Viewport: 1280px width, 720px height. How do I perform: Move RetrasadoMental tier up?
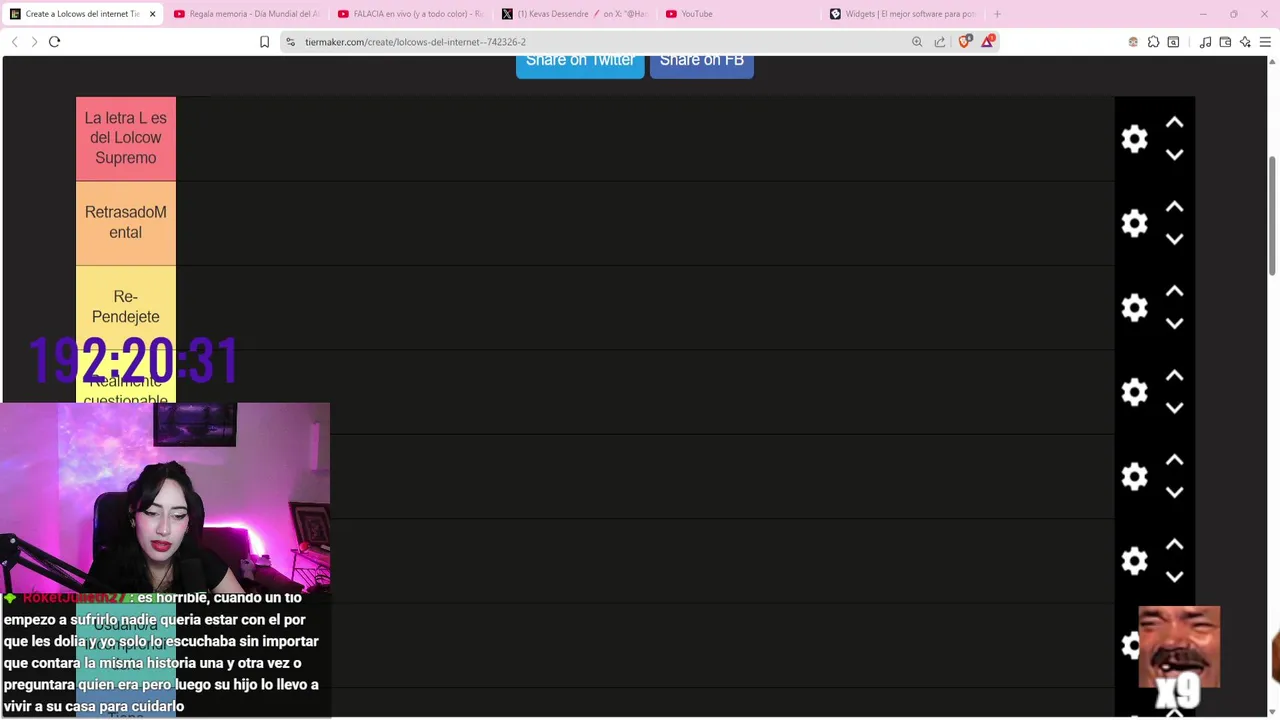click(x=1175, y=207)
